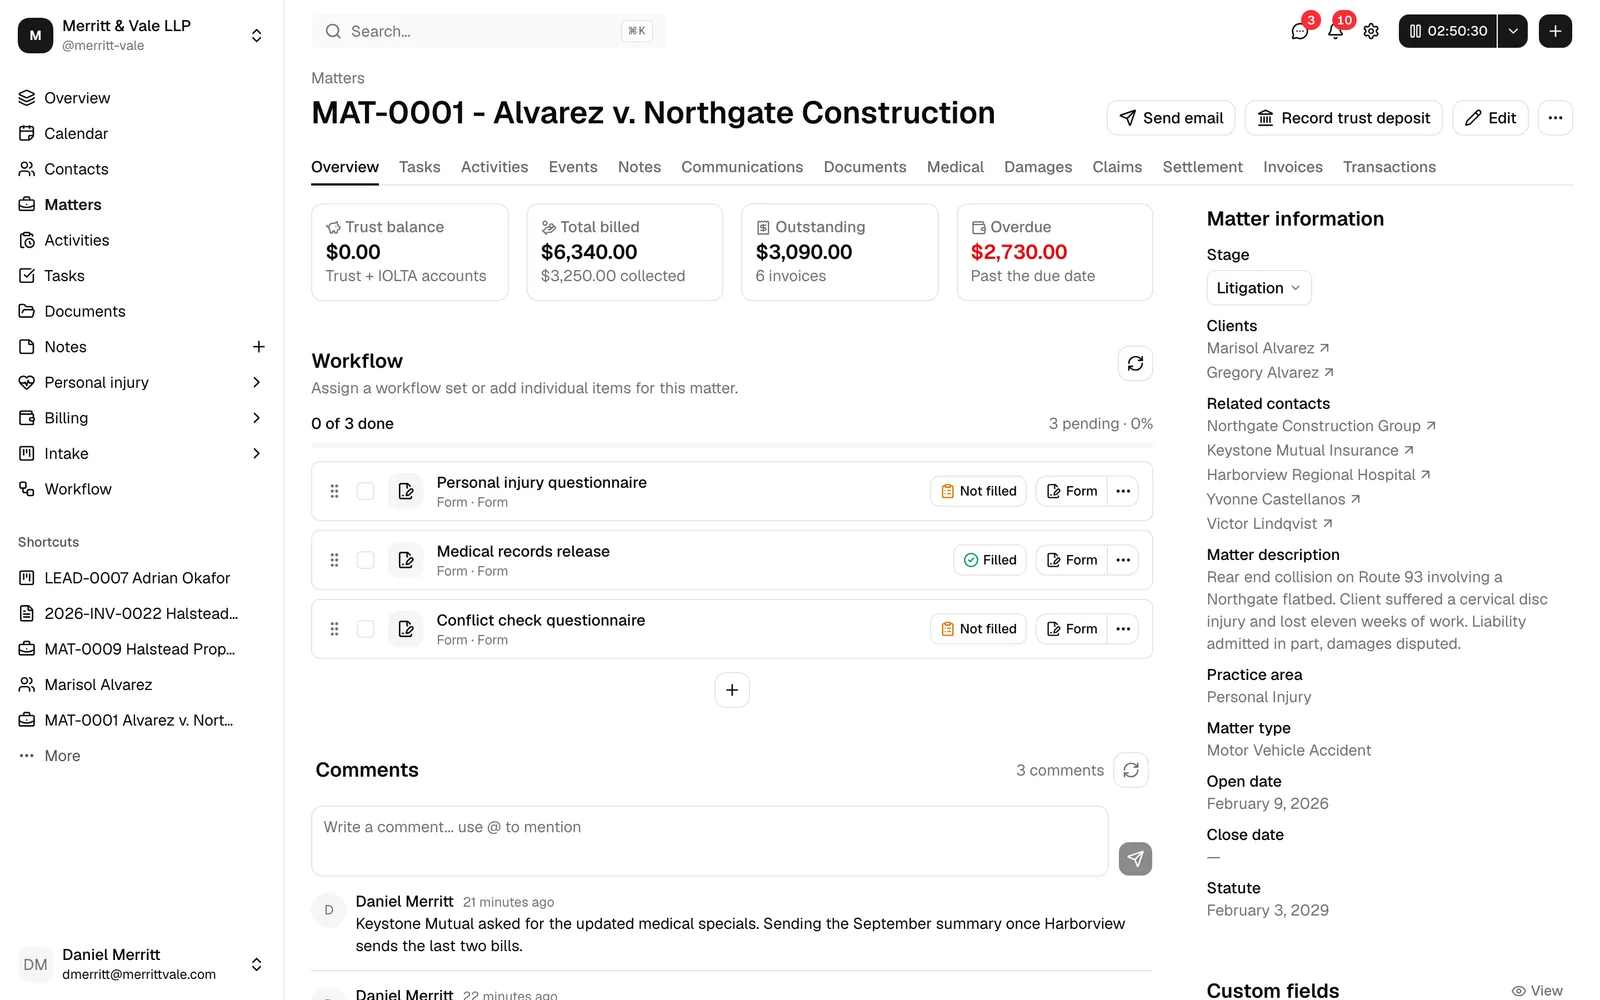
Task: Expand the timer dropdown arrow
Action: click(1513, 31)
